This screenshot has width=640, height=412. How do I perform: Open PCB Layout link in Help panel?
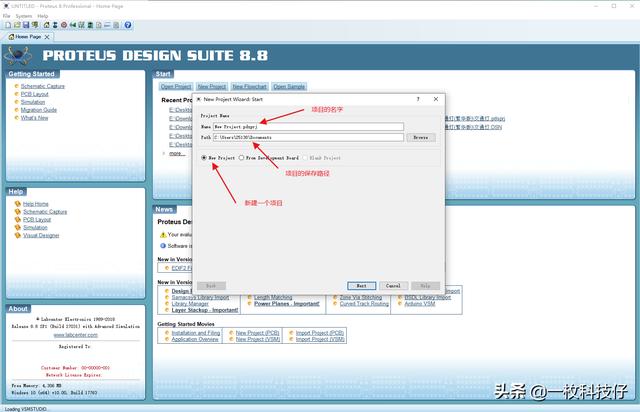[x=37, y=220]
